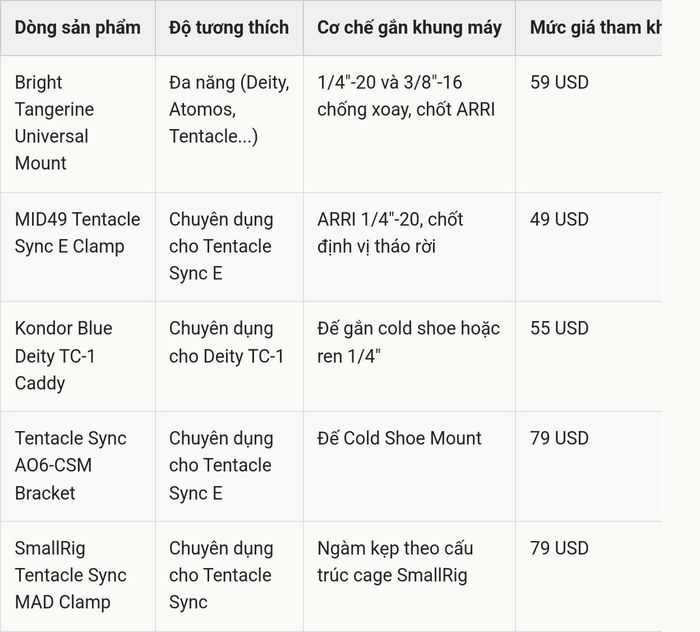The image size is (700, 632).
Task: Select the SmallRig Tentacle Sync MAD Clamp cell
Action: click(78, 576)
